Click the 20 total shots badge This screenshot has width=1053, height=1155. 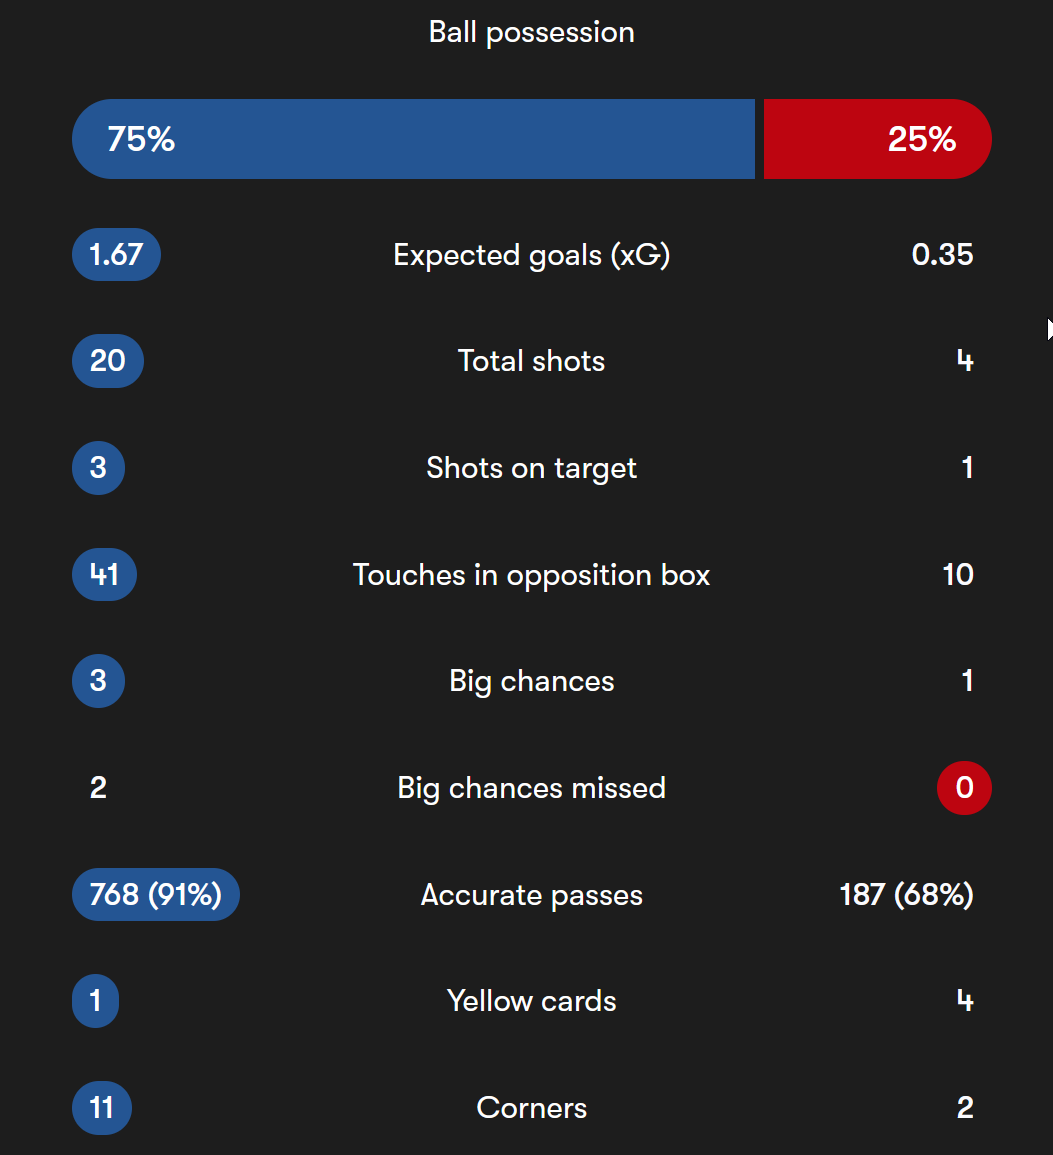pos(108,361)
